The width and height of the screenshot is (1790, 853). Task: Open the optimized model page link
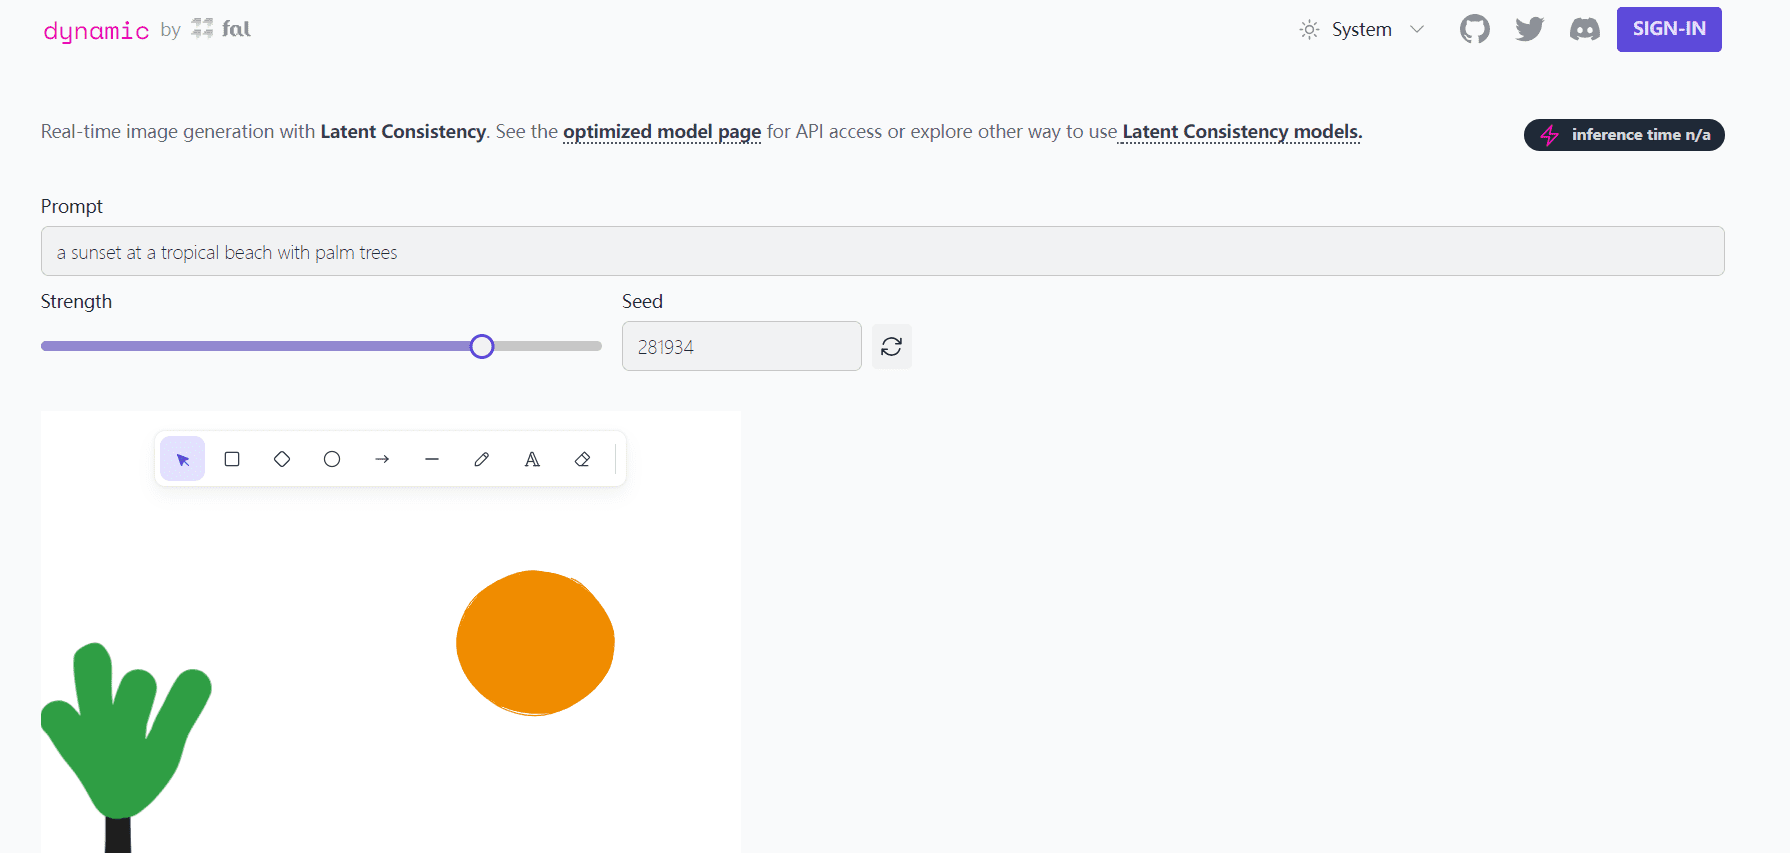click(x=661, y=132)
